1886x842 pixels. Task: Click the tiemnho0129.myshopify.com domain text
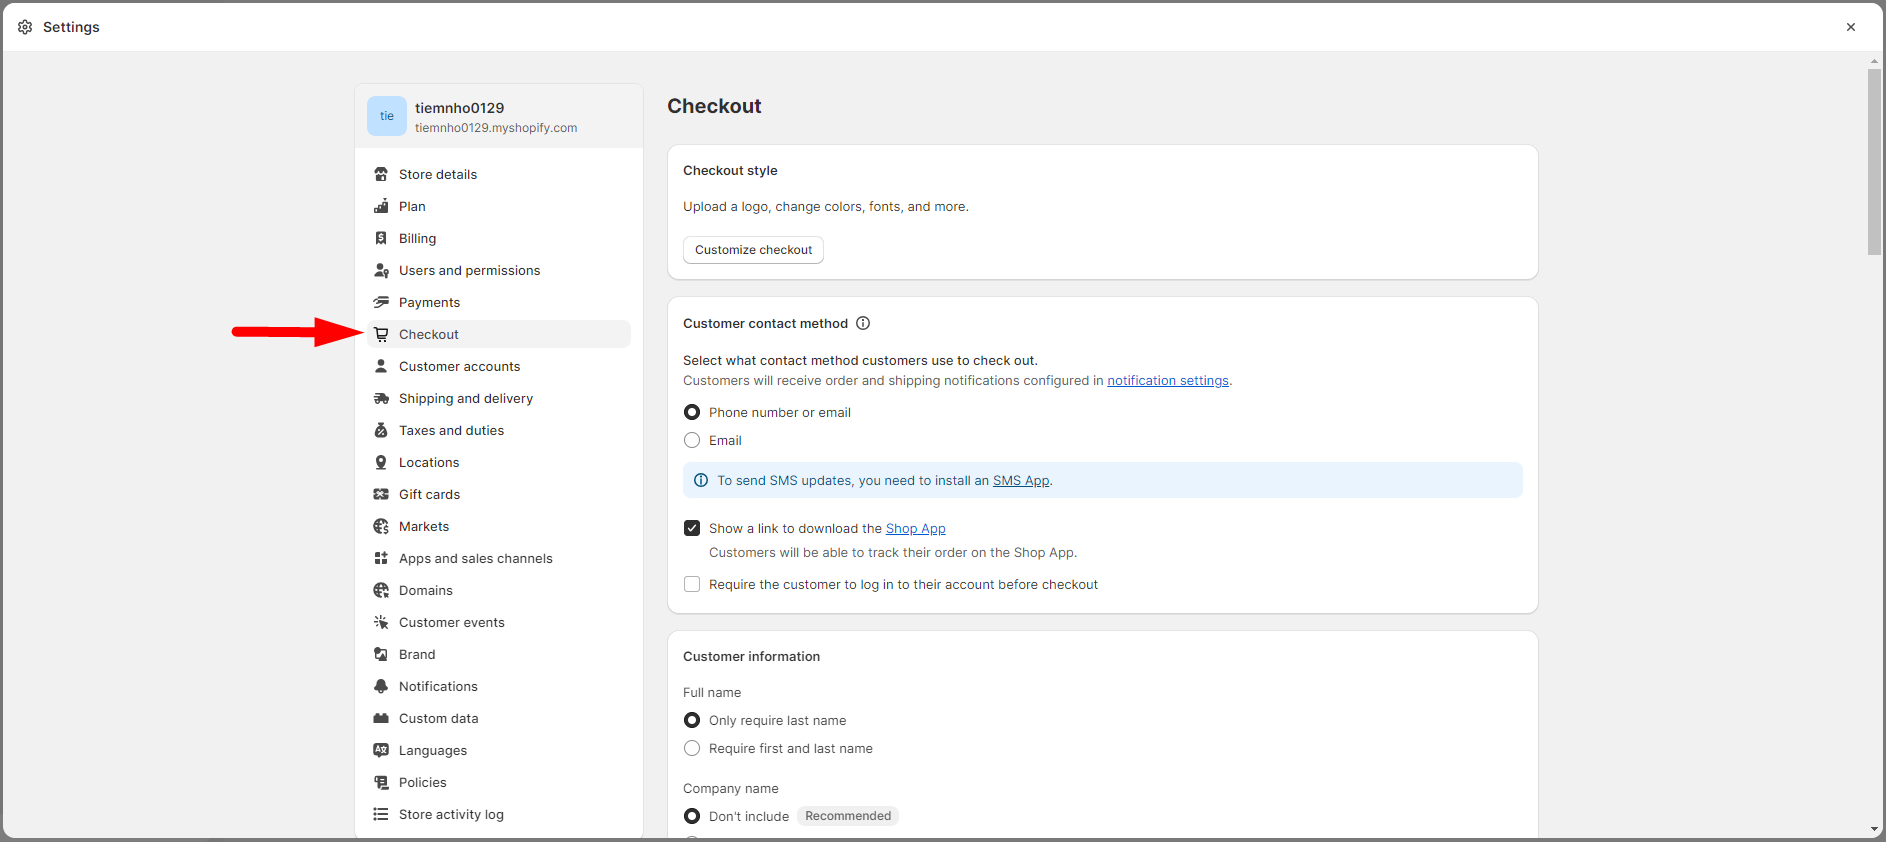click(x=496, y=128)
